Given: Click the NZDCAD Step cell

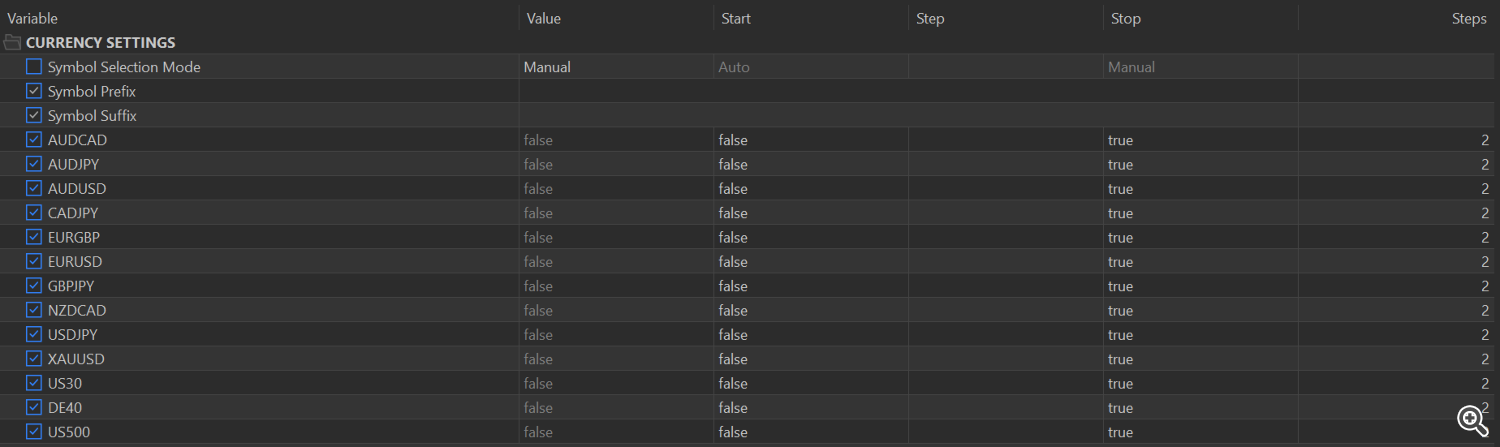Looking at the screenshot, I should pos(1006,310).
